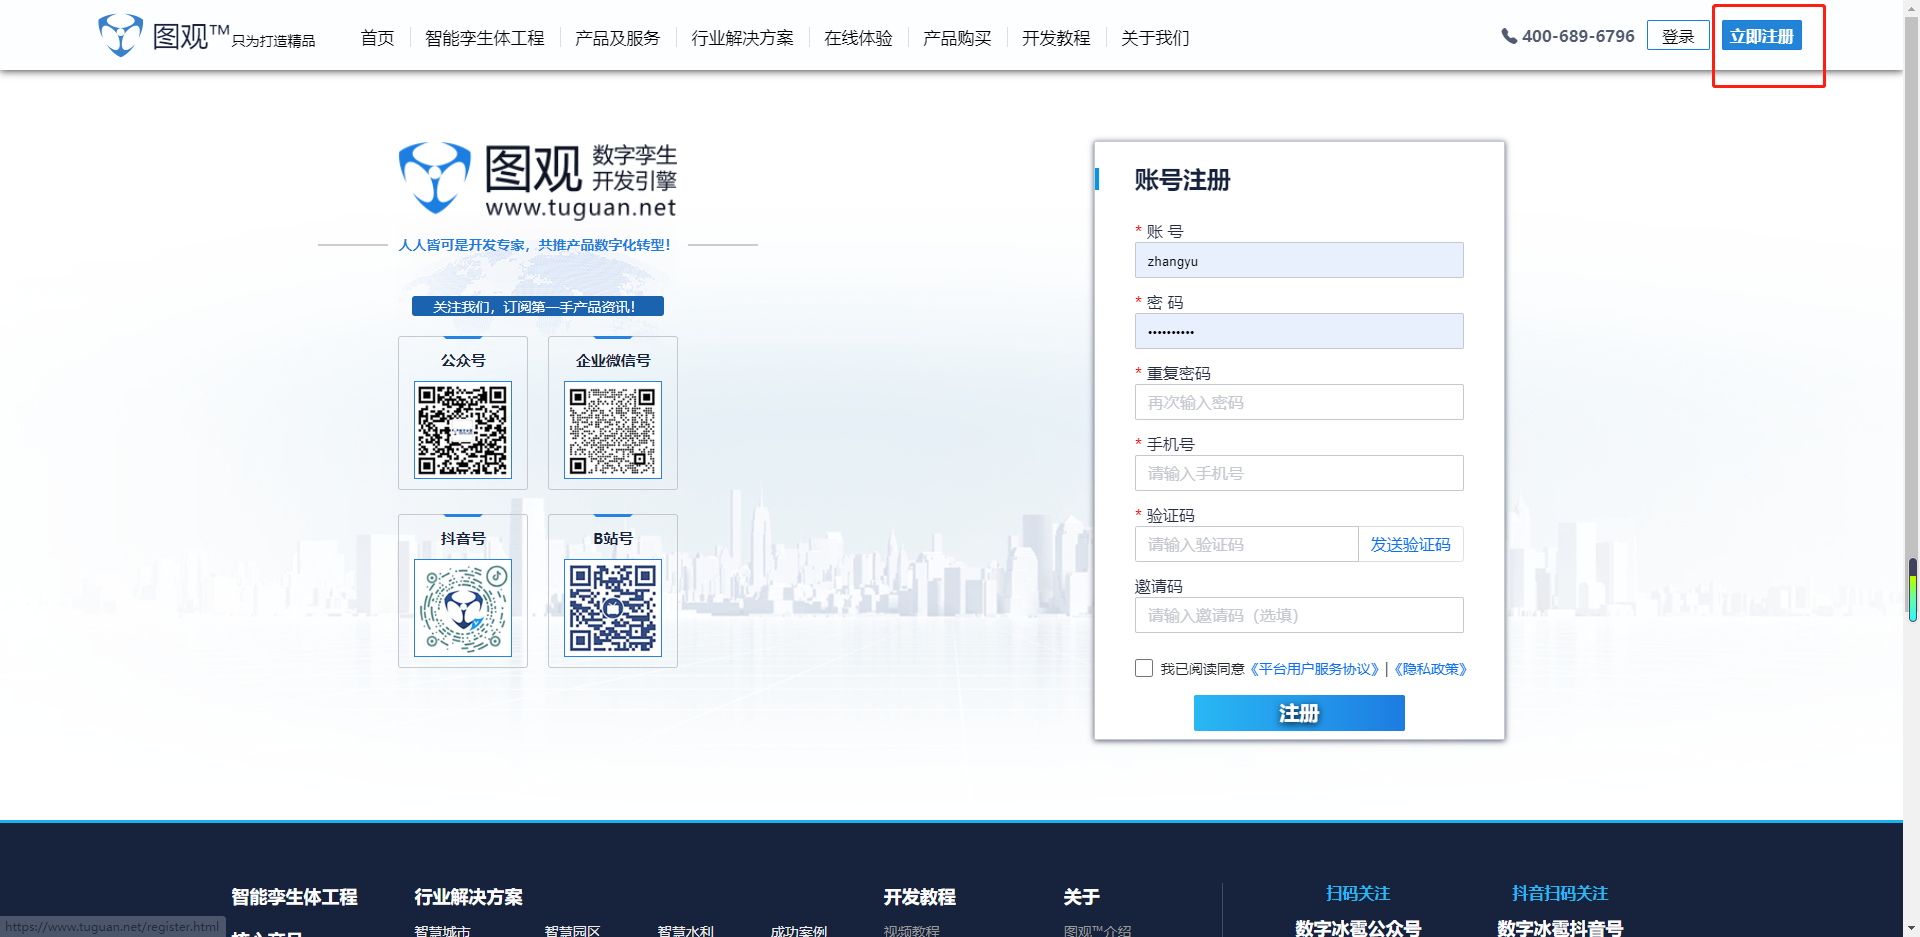Click the B站号 QR code
1920x937 pixels.
point(613,608)
